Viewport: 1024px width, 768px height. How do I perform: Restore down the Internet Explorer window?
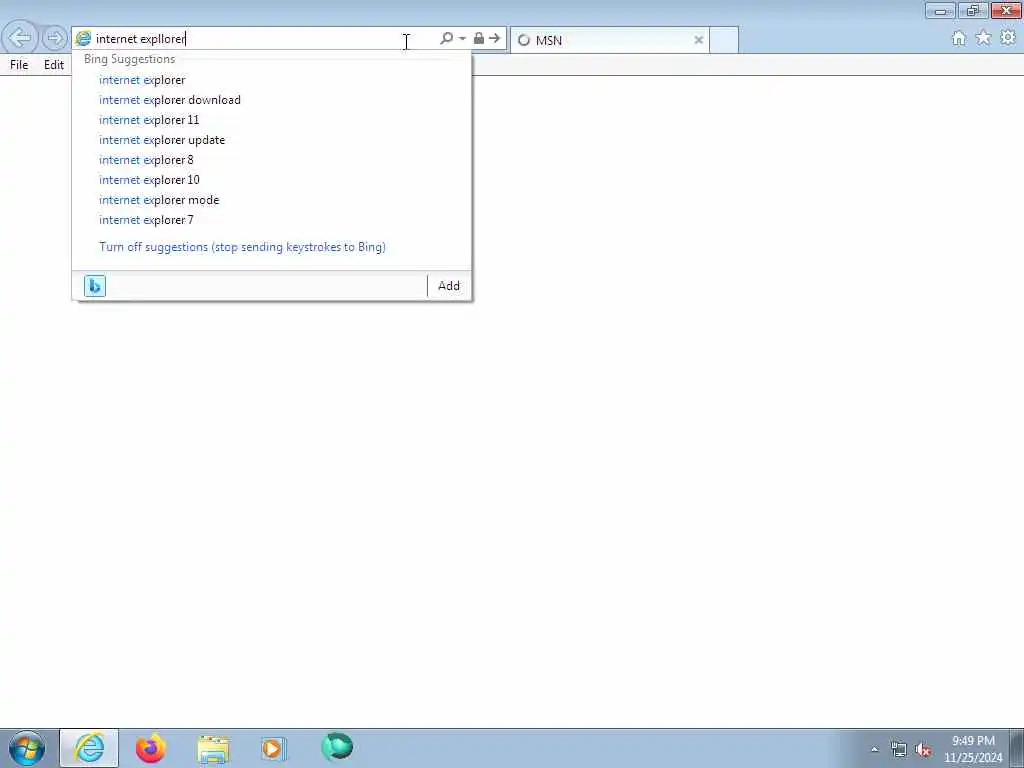(973, 10)
